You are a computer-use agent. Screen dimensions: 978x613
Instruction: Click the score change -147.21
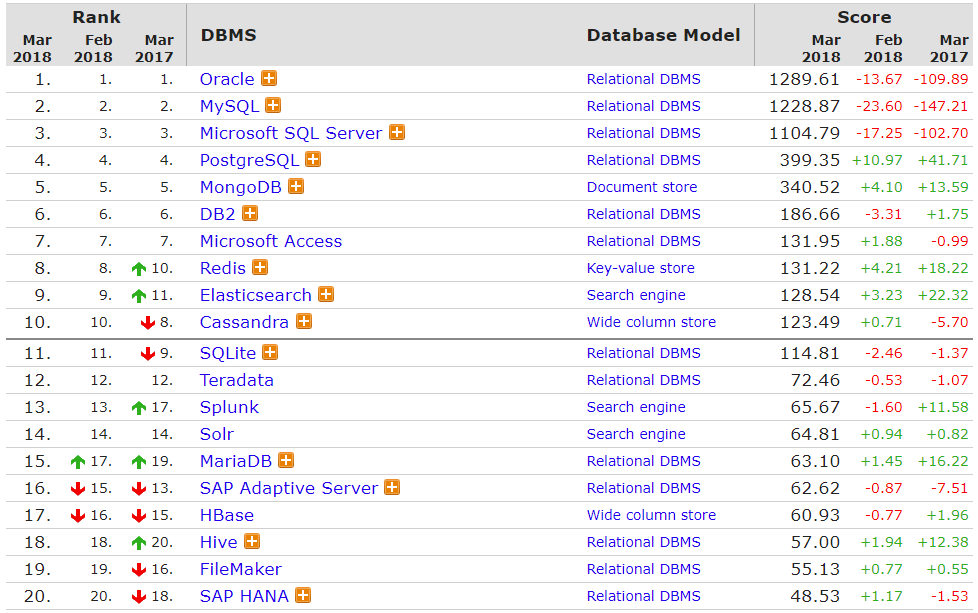tap(941, 106)
